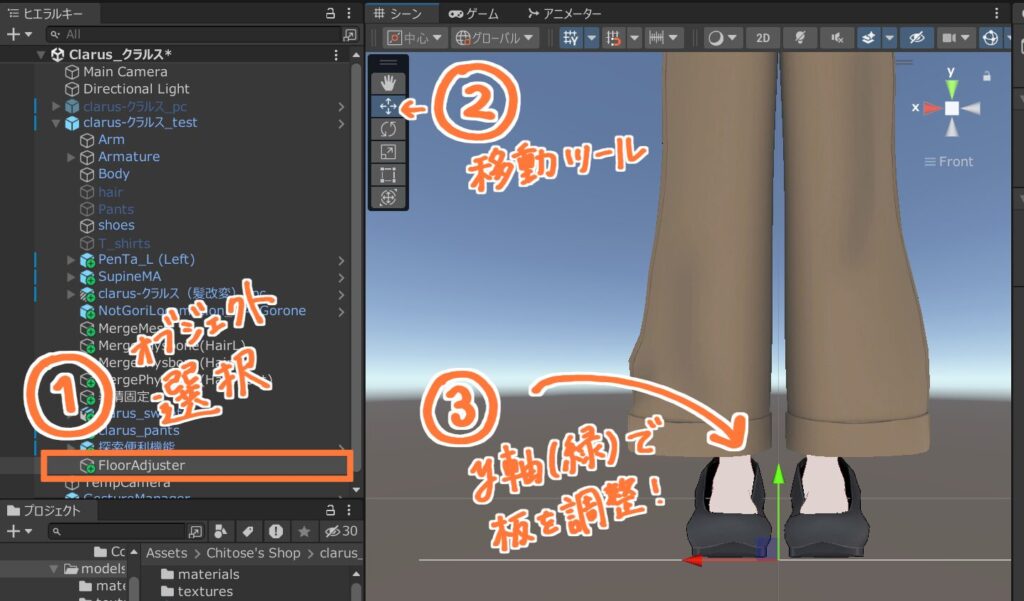Select the Rotate tool
1024x601 pixels.
388,129
